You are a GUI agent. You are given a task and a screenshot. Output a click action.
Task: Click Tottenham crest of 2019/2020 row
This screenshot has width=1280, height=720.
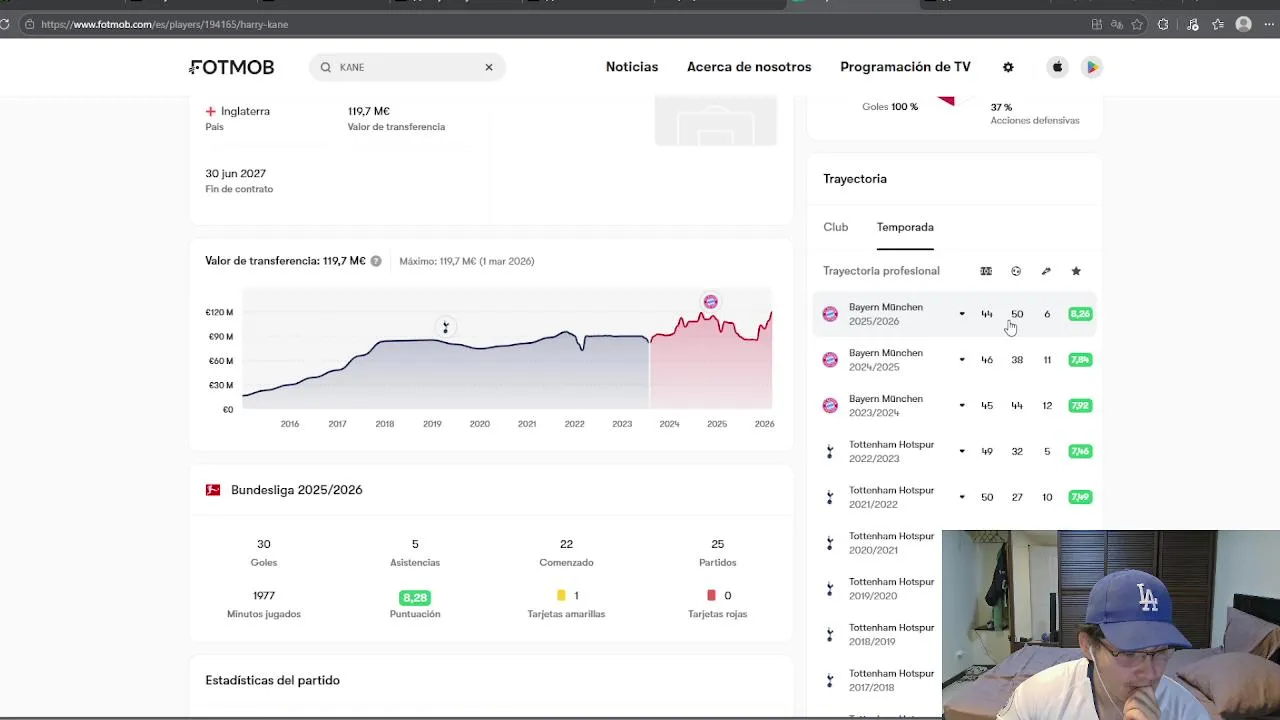tap(830, 589)
